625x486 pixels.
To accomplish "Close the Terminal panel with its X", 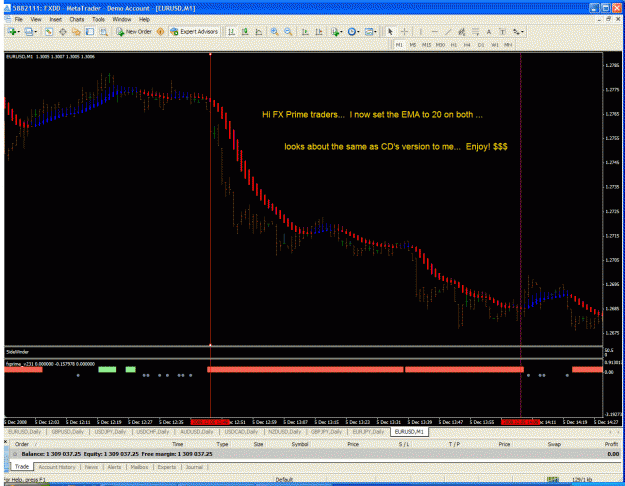I will pos(6,442).
